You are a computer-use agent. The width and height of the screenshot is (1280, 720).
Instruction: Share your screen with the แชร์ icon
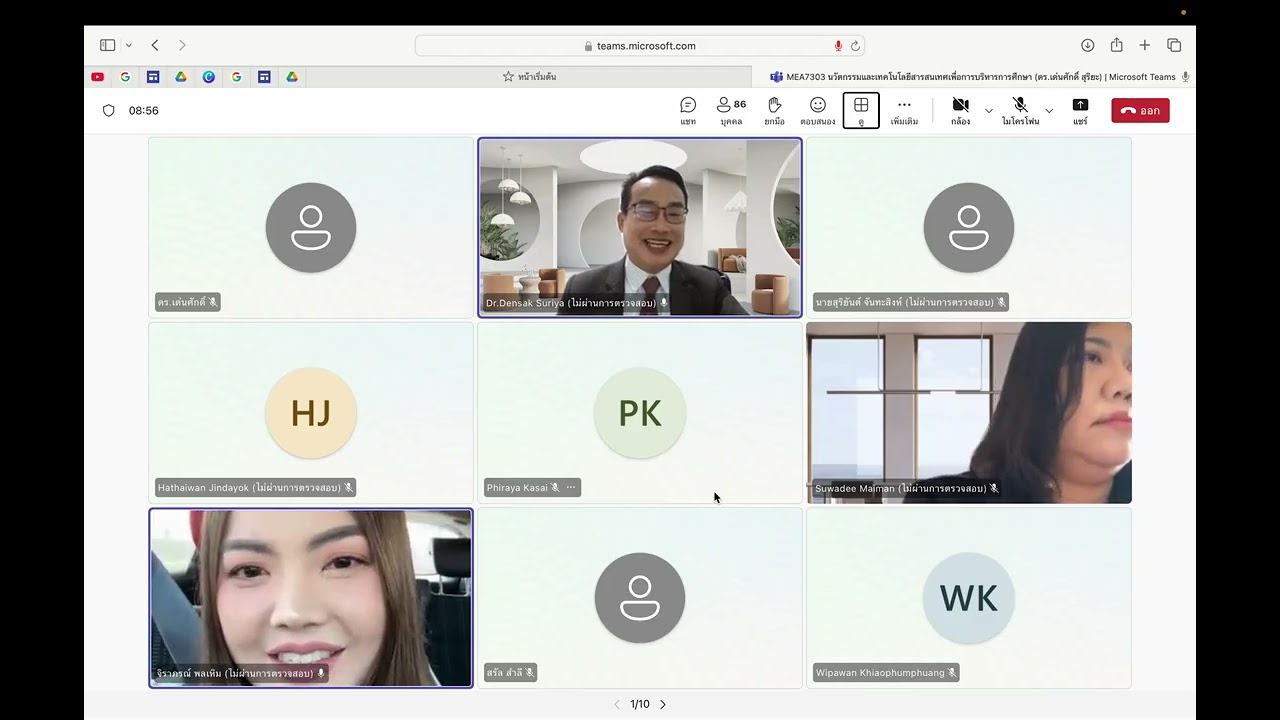point(1080,111)
